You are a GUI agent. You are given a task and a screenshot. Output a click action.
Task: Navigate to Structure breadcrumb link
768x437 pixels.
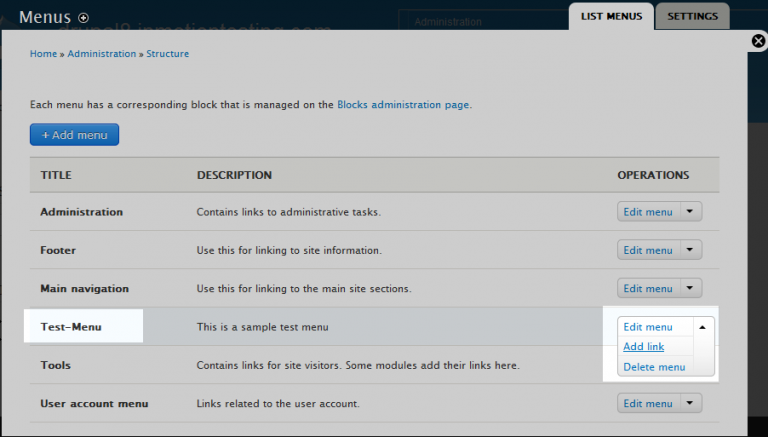(167, 54)
